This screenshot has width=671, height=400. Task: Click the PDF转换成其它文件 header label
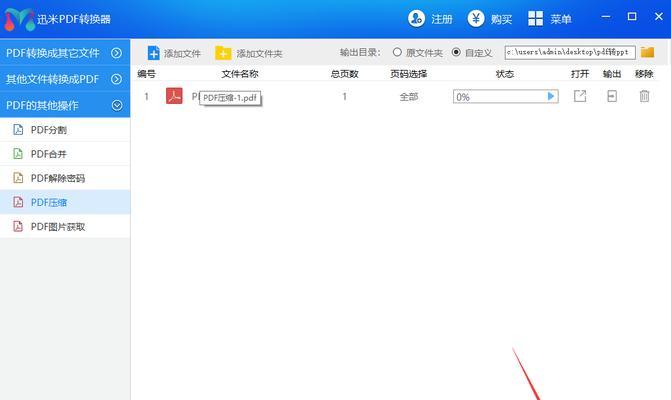click(52, 53)
